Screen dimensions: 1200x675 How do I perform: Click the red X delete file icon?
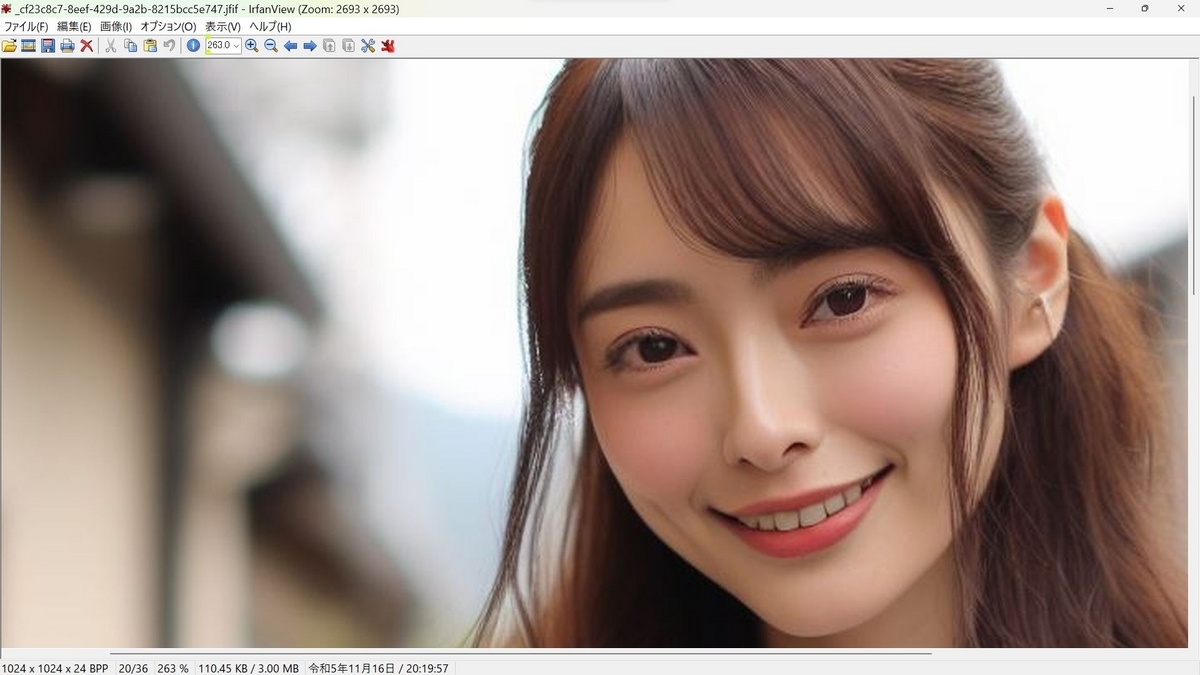pos(87,46)
